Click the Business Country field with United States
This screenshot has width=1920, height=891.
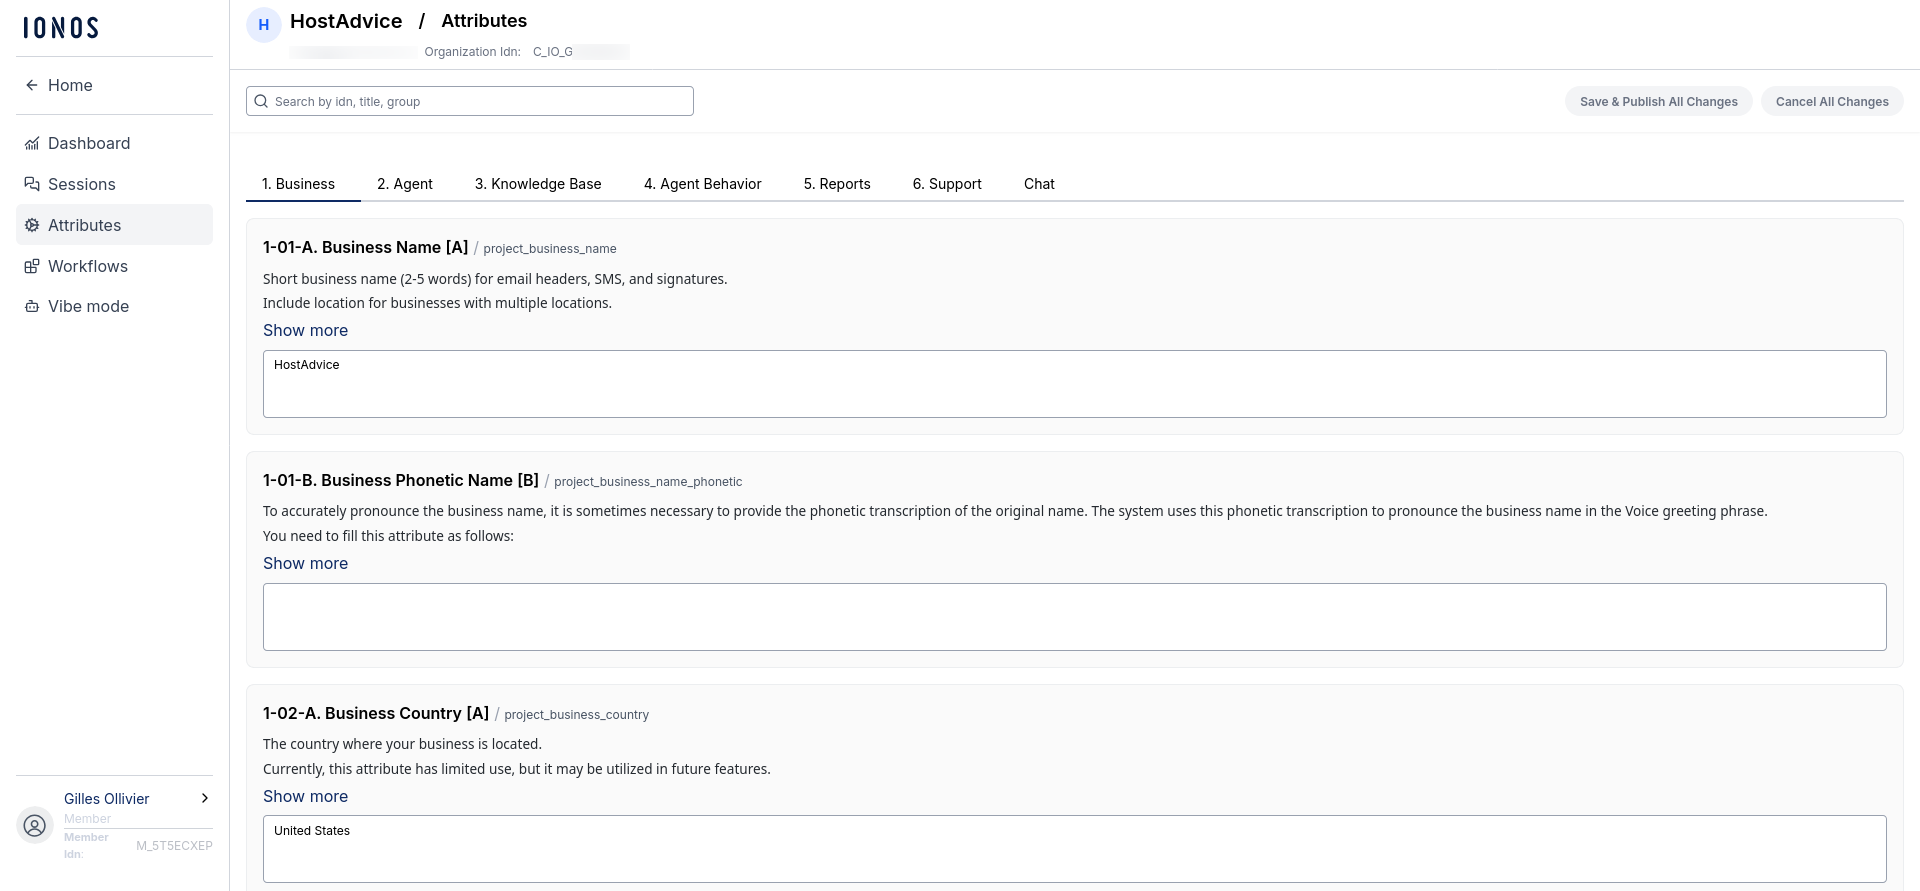click(x=1075, y=849)
